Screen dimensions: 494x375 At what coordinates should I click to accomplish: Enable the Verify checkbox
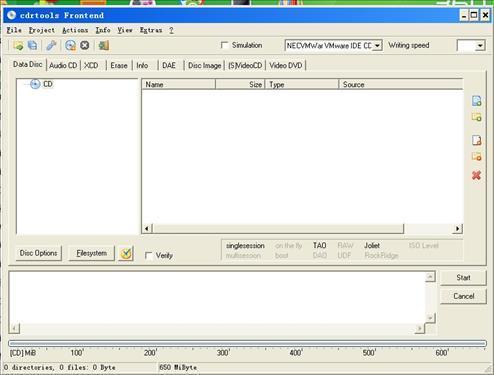point(149,256)
